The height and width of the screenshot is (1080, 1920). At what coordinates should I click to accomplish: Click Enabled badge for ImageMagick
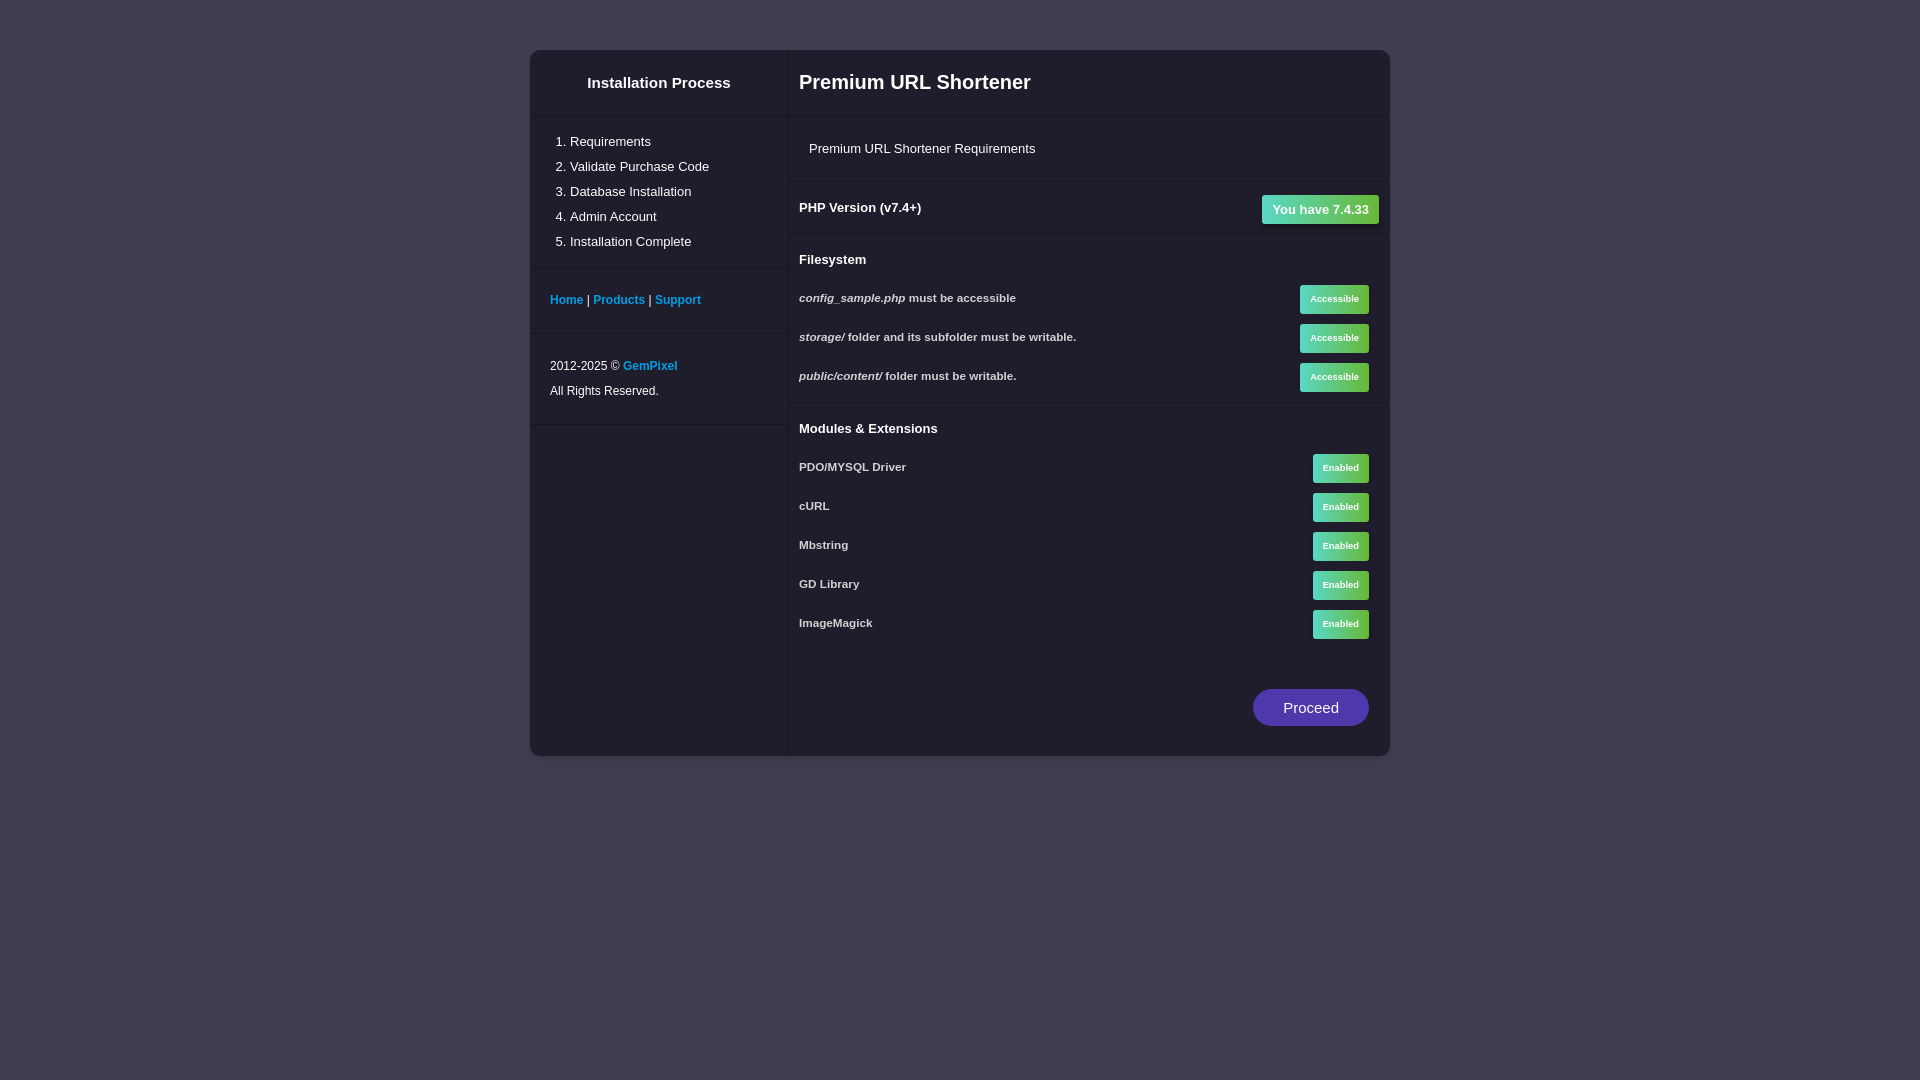click(1340, 624)
